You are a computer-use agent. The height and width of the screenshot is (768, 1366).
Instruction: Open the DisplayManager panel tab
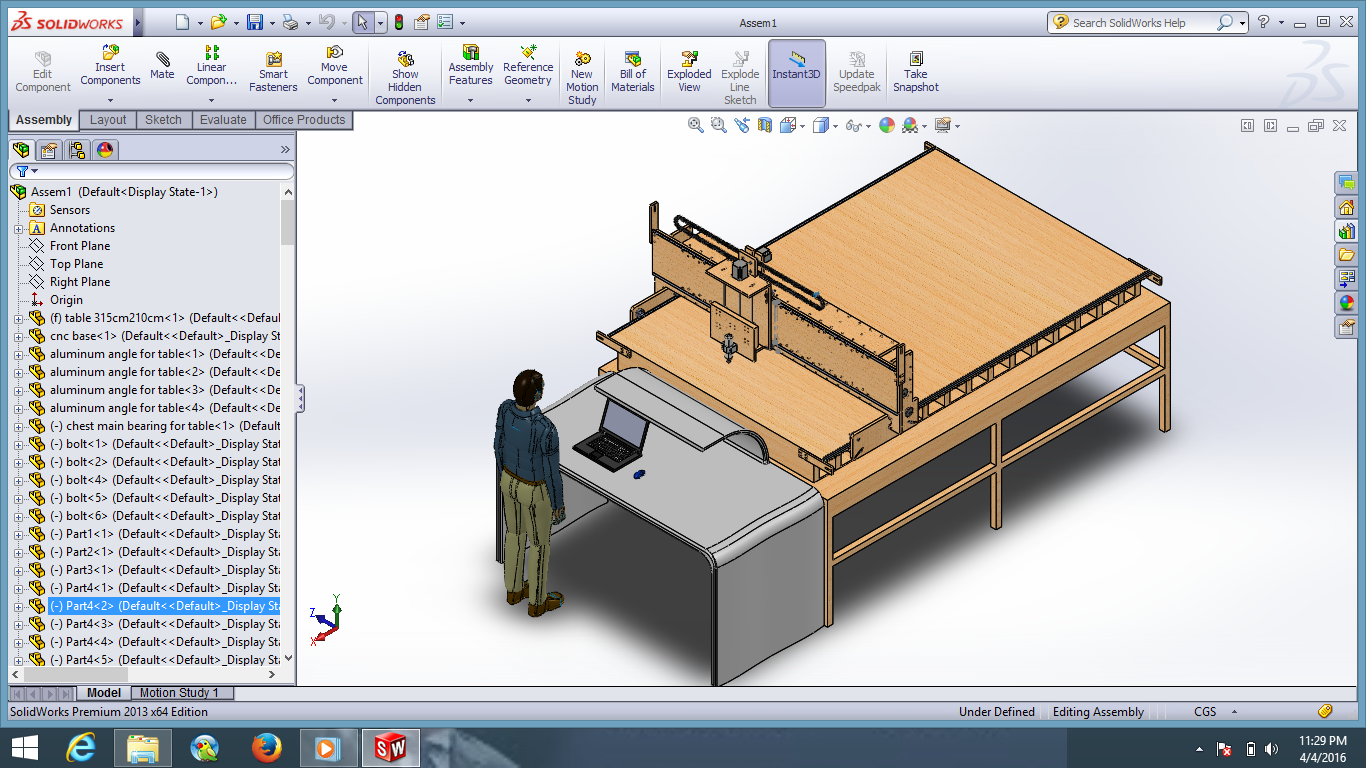(105, 150)
